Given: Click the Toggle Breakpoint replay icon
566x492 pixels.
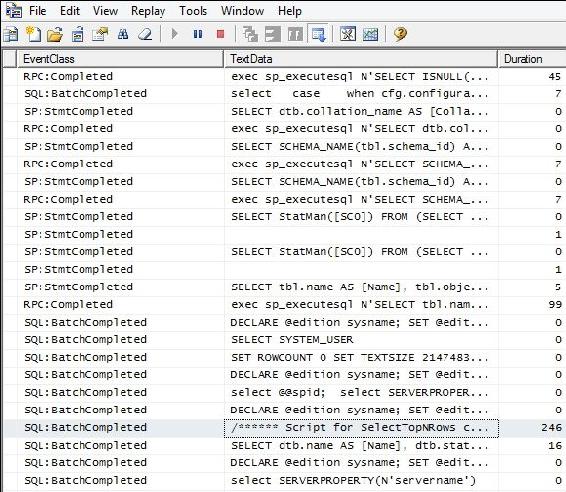Looking at the screenshot, I should click(295, 35).
